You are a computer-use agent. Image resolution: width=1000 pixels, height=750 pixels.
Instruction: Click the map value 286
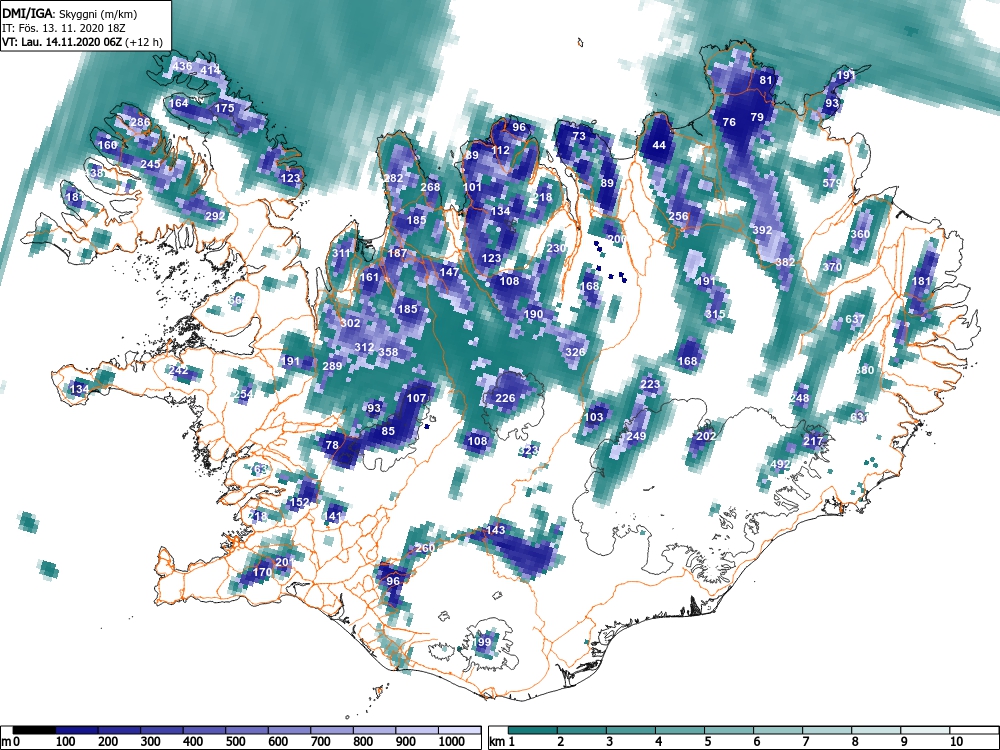pyautogui.click(x=140, y=122)
